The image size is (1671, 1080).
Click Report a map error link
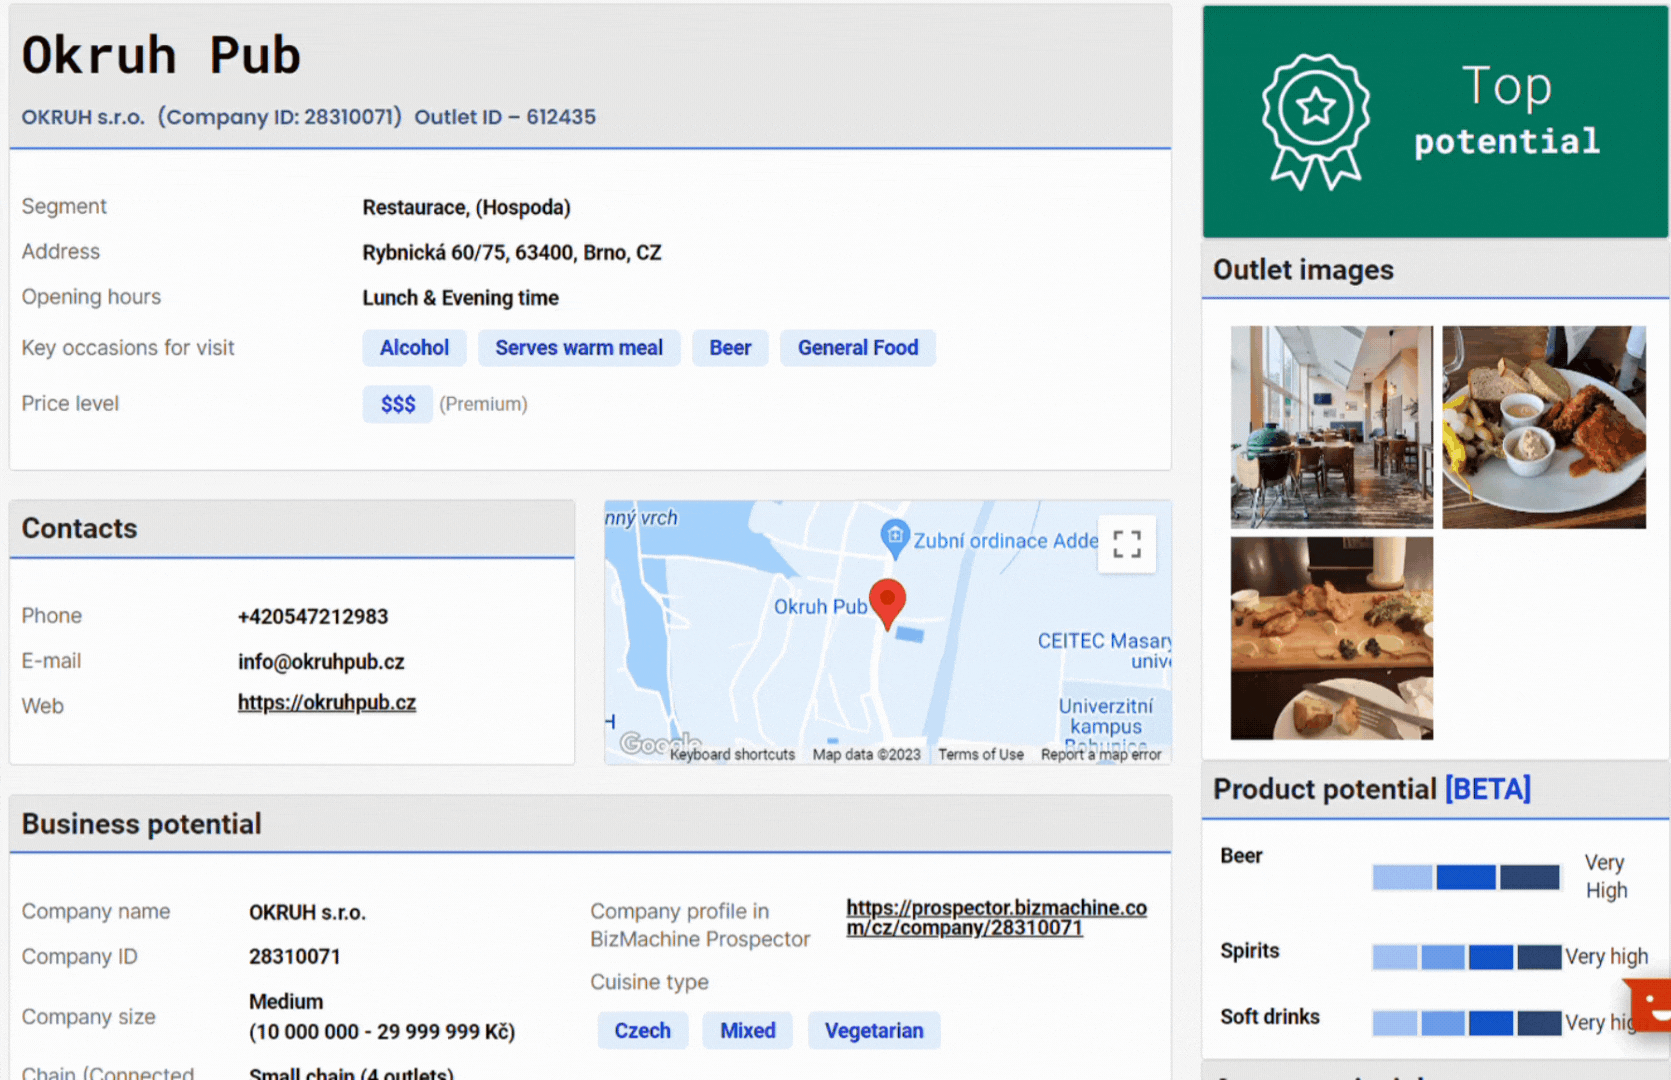point(1101,755)
